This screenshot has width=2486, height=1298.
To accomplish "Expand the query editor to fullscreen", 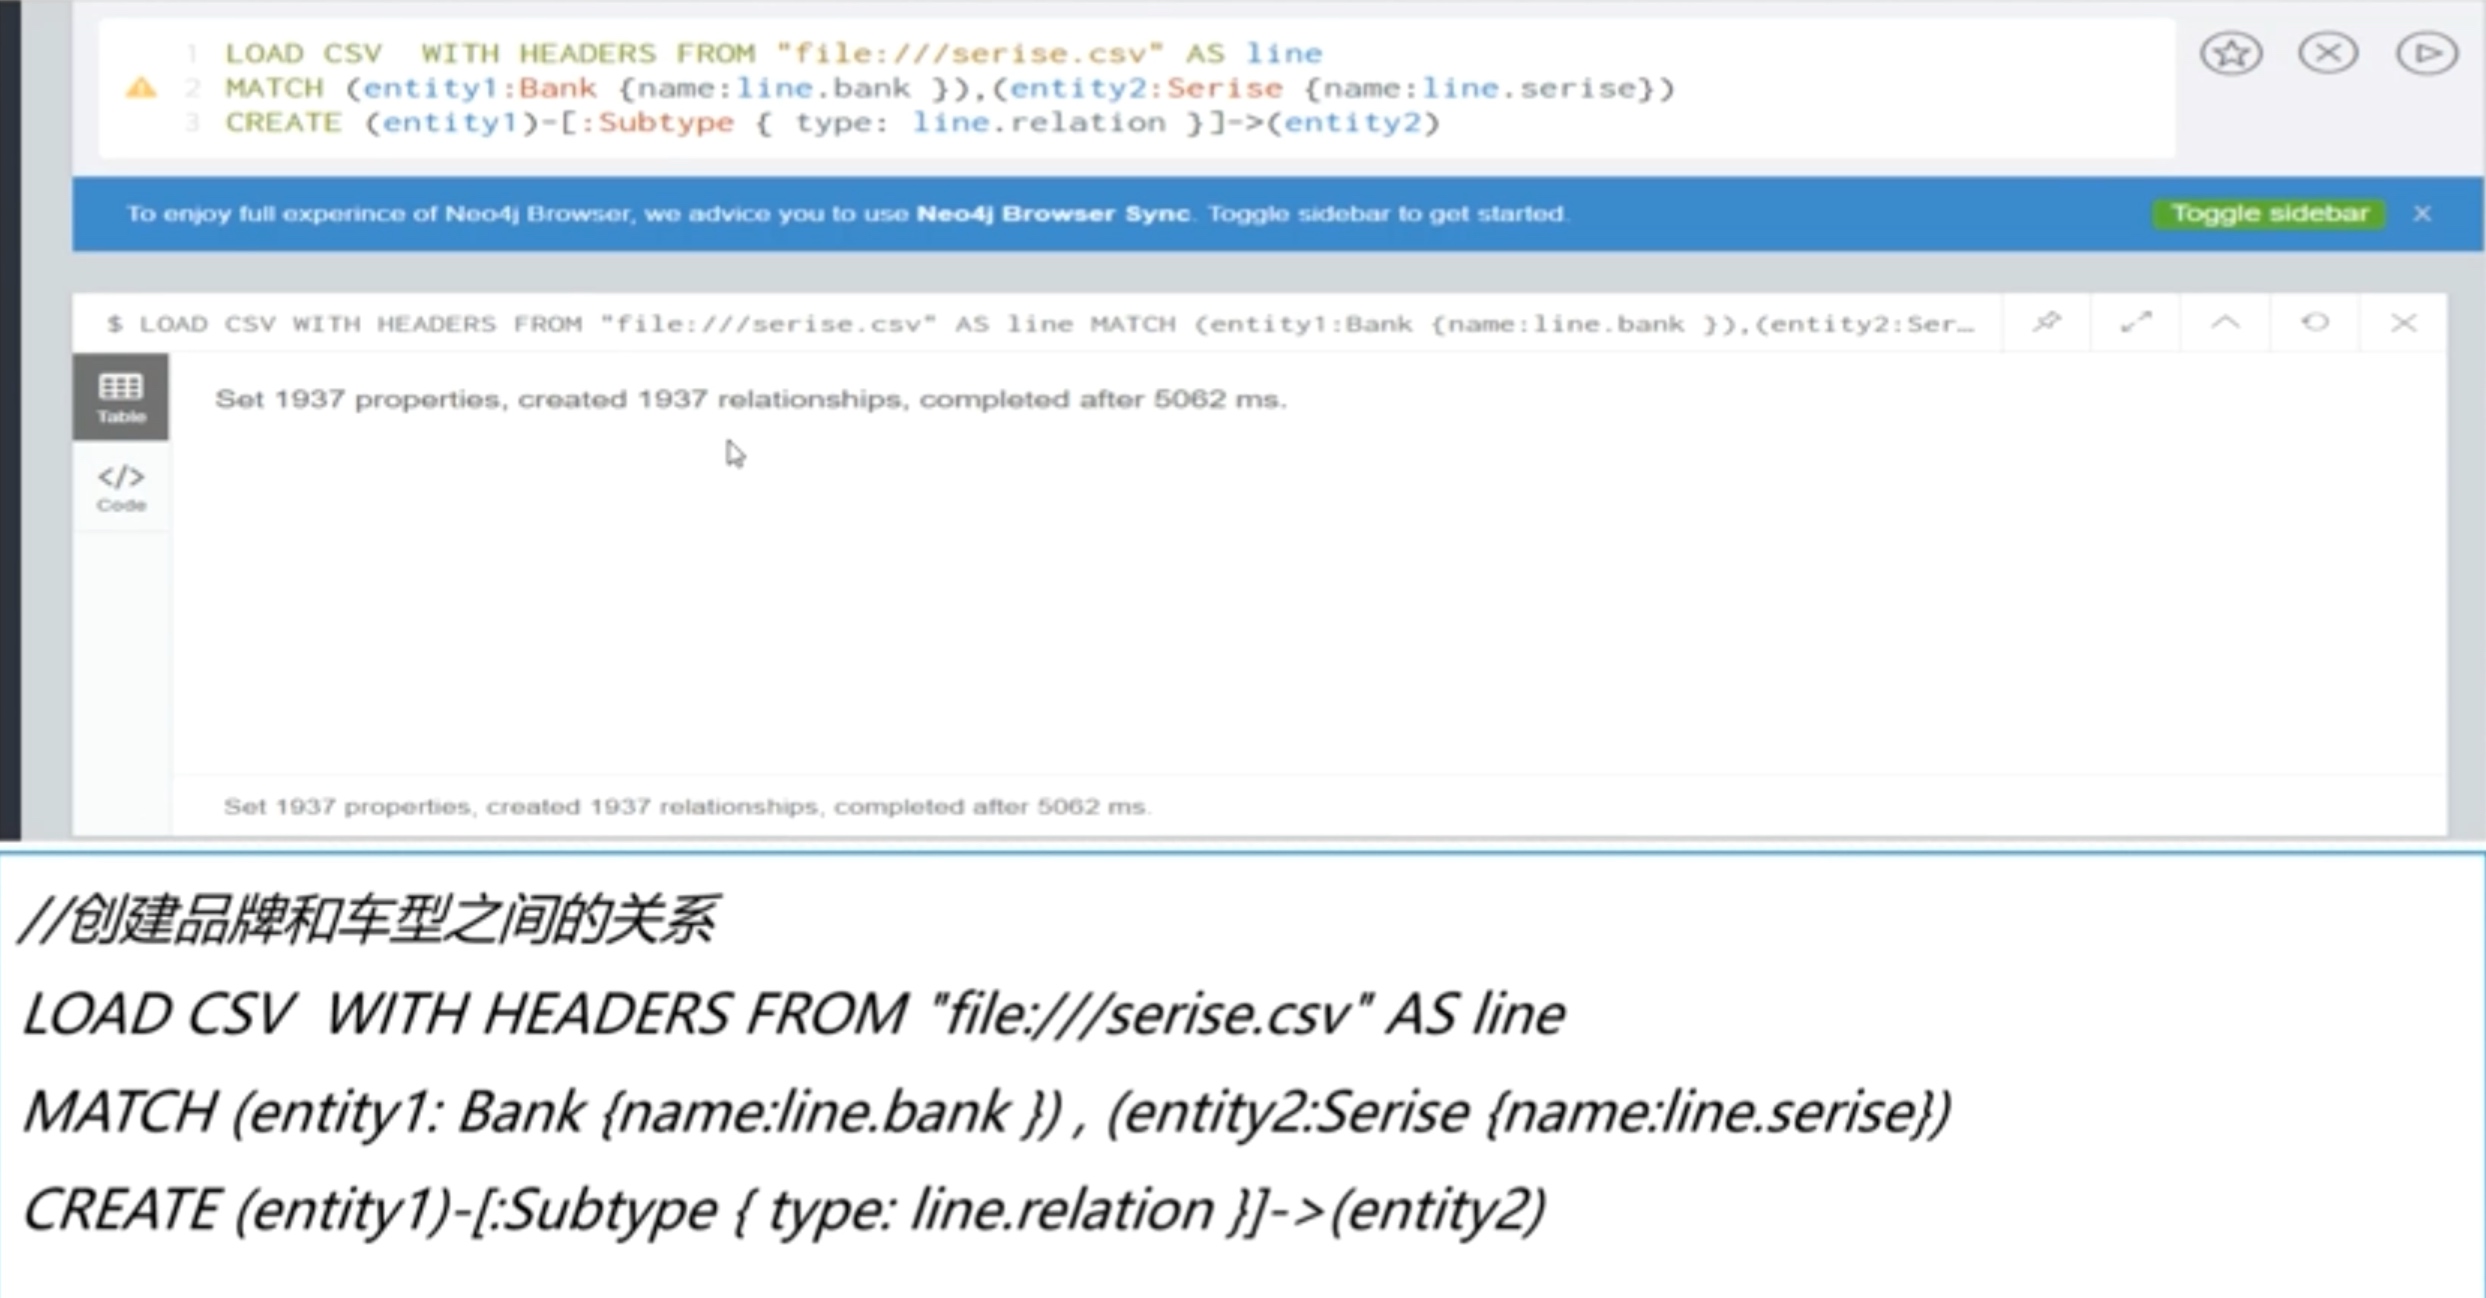I will [x=2136, y=321].
